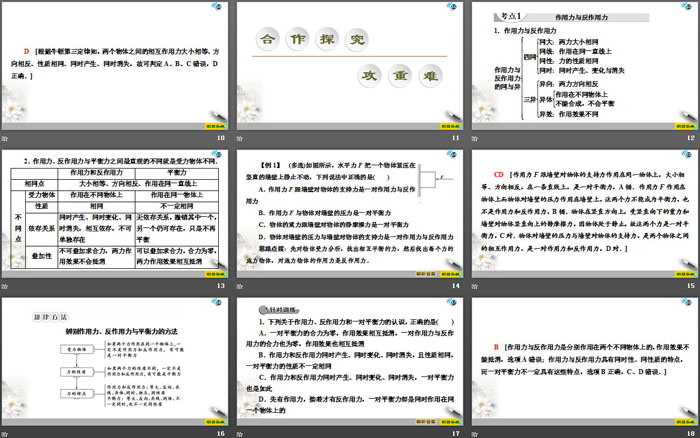Screen dimensions: 700x438
Task: Click the animation star icon under slide 15
Action: coord(475,286)
